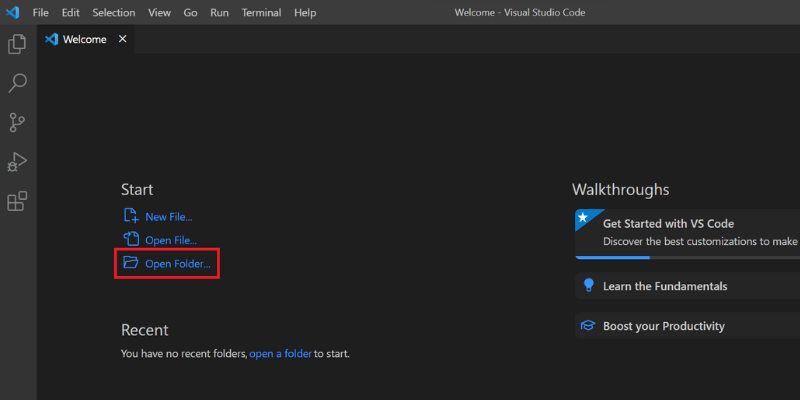The image size is (800, 400).
Task: Click the 'open a folder' link under Recent
Action: coord(280,354)
